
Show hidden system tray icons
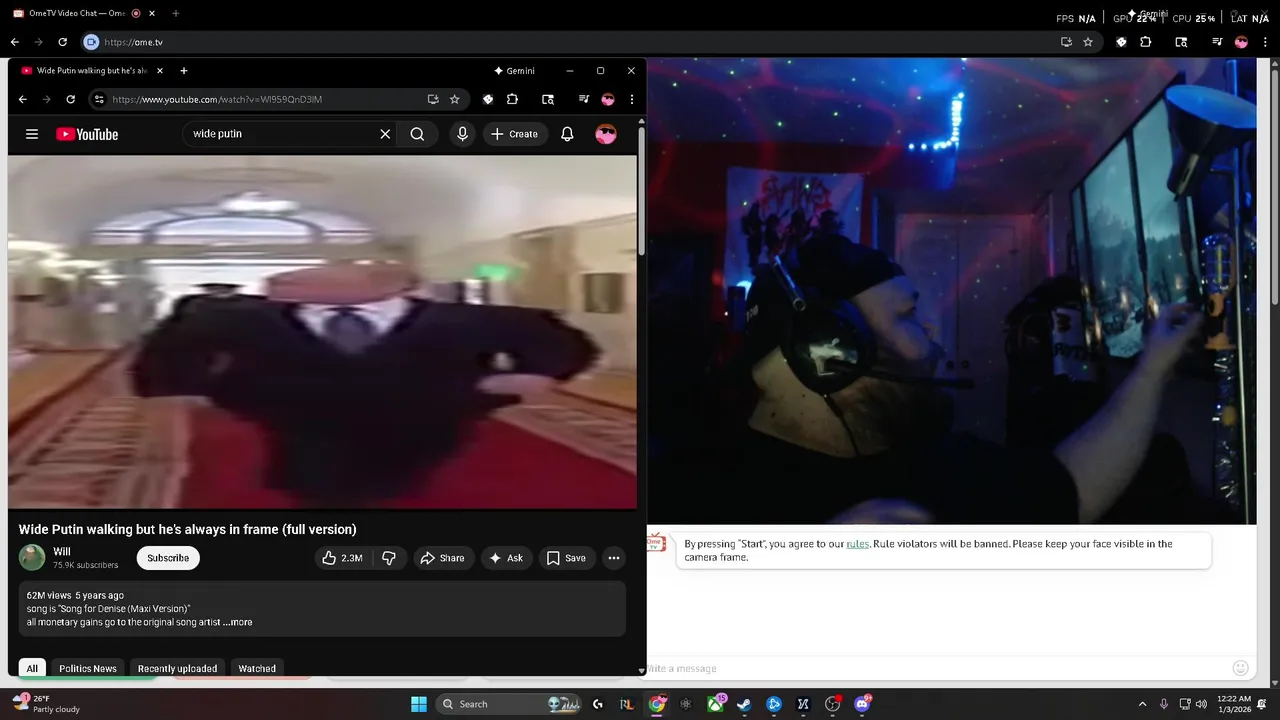click(1142, 704)
